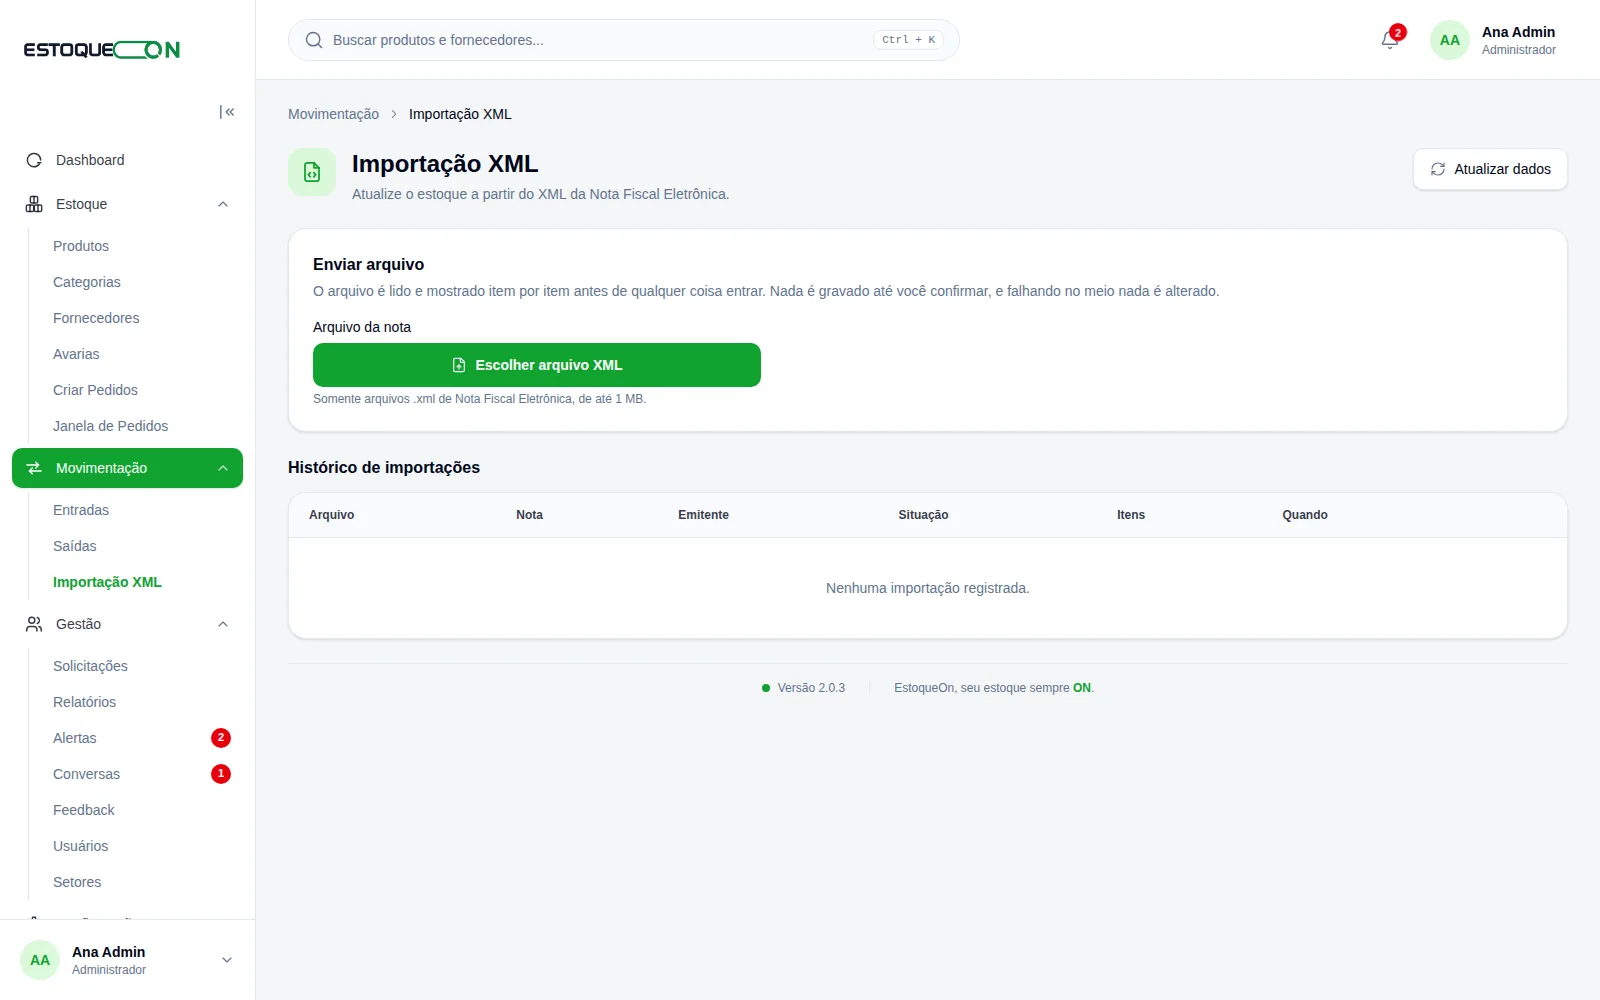Open the Ana Admin user menu chevron

(227, 960)
